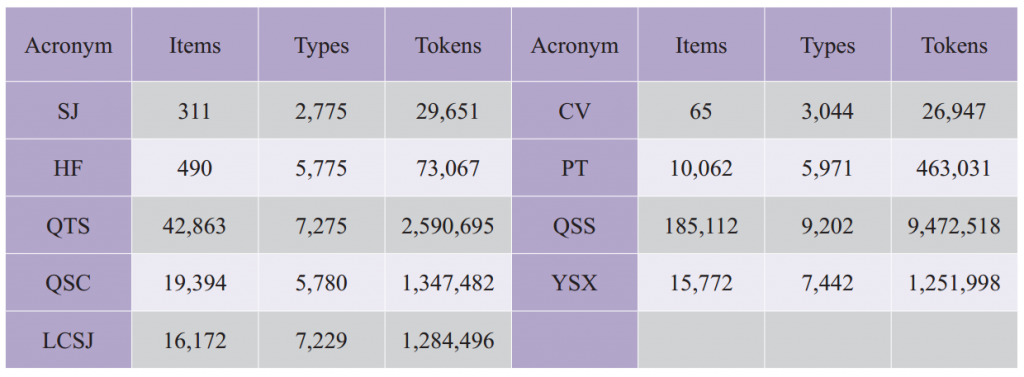This screenshot has width=1024, height=377.
Task: Click the SJ acronym cell
Action: pos(69,111)
